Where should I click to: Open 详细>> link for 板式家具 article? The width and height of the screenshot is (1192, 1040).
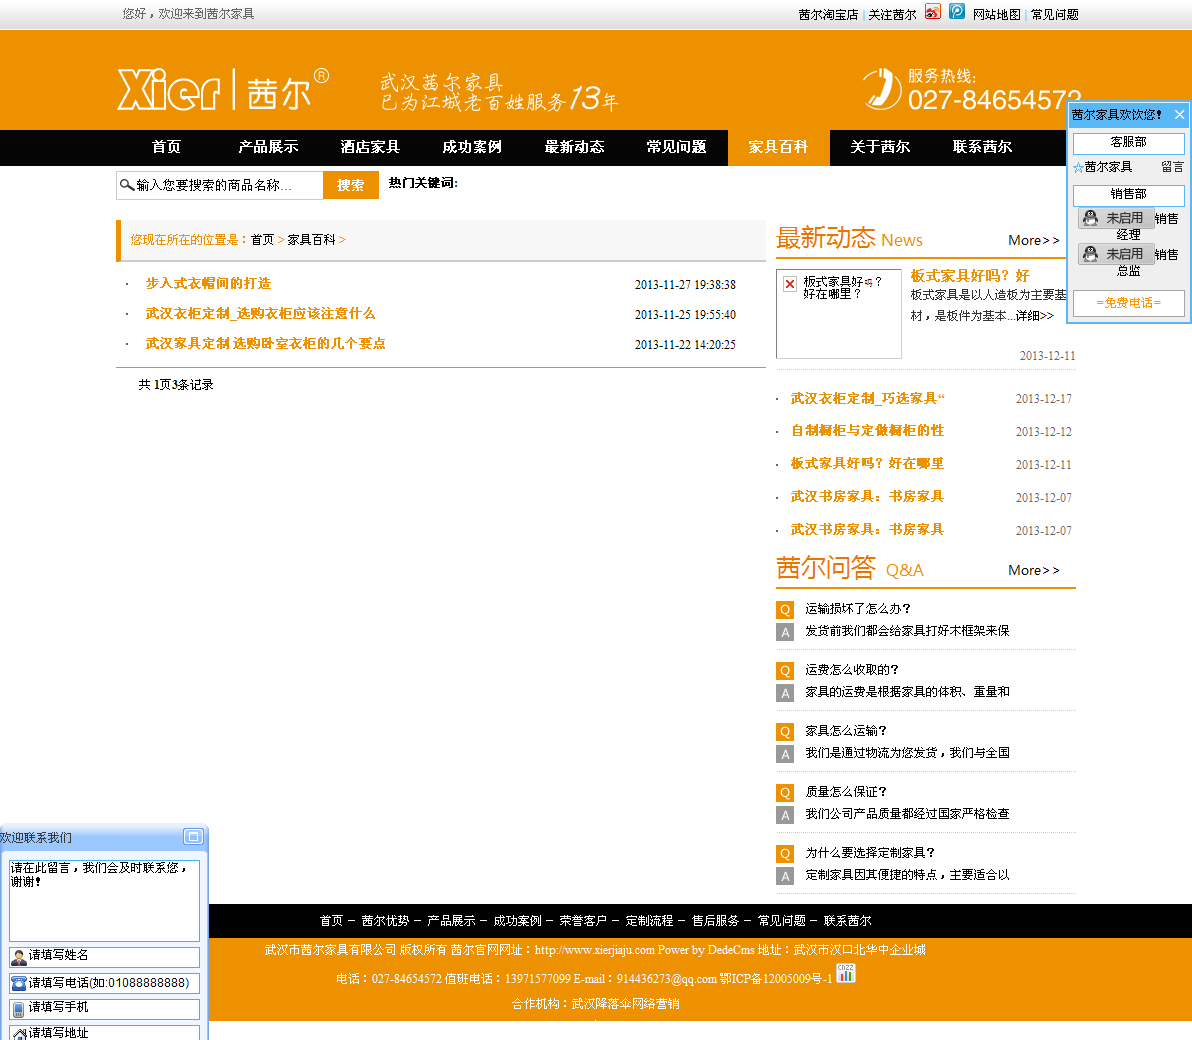point(1034,316)
